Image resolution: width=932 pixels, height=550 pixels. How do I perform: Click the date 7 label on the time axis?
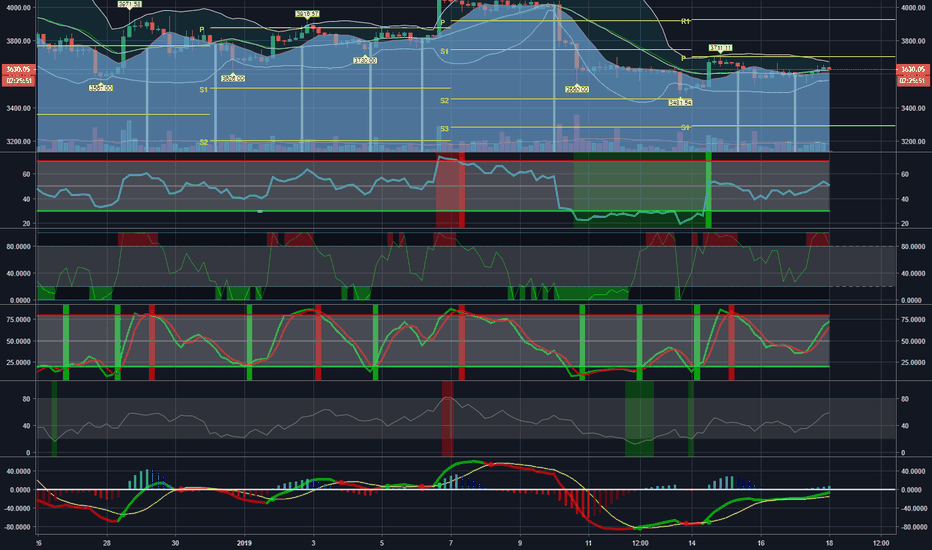click(451, 543)
